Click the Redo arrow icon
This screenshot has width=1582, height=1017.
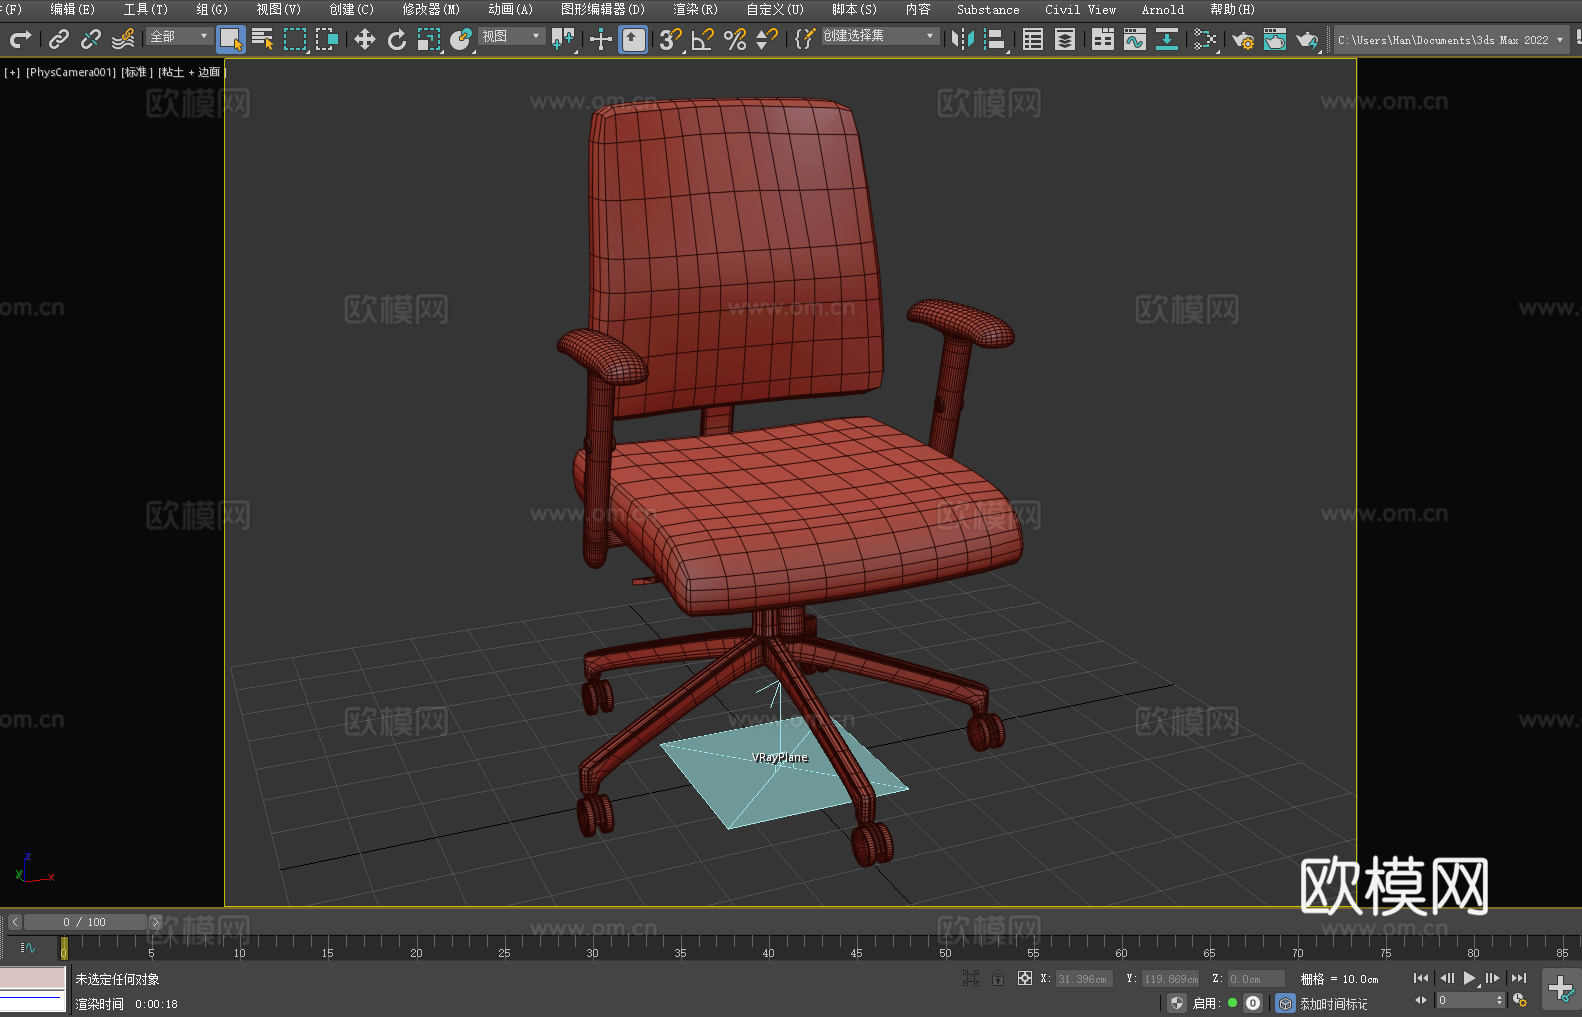pos(20,39)
